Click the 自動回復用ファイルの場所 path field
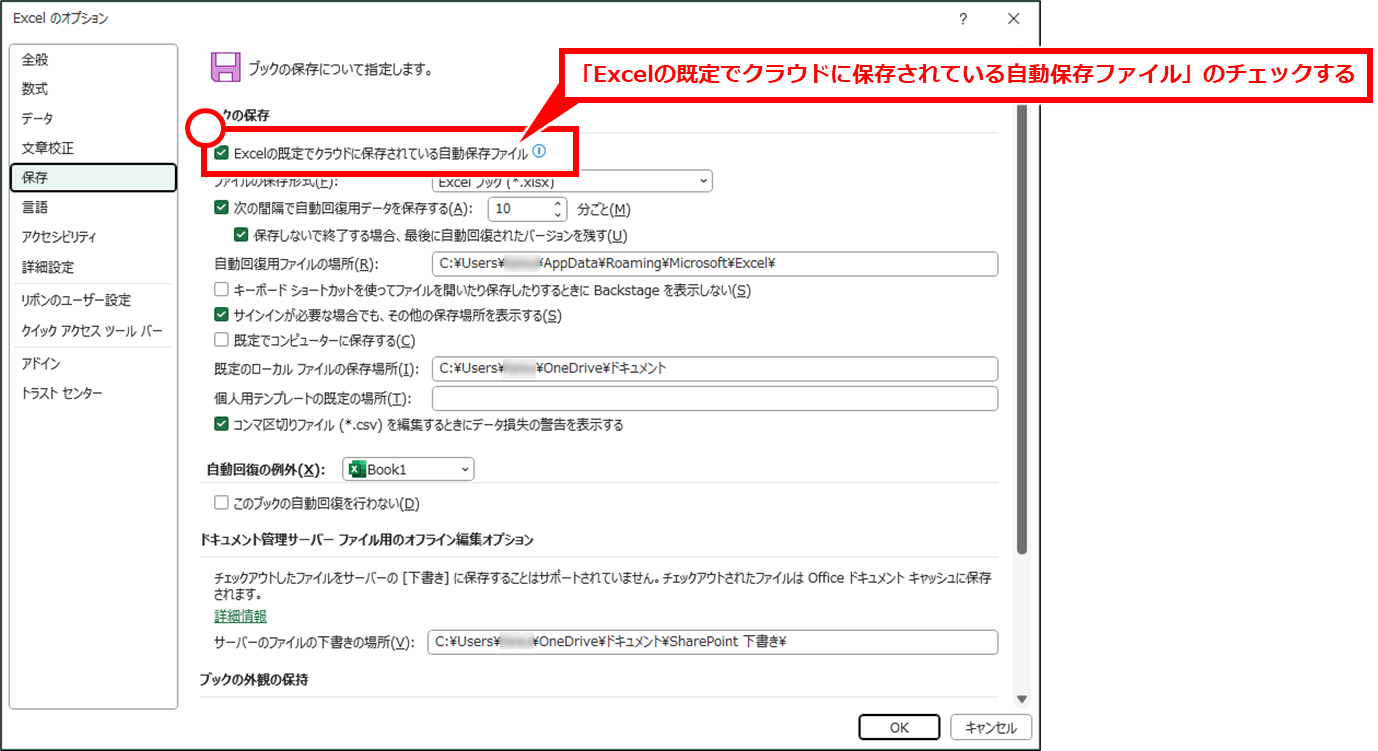The image size is (1378, 751). (x=715, y=264)
